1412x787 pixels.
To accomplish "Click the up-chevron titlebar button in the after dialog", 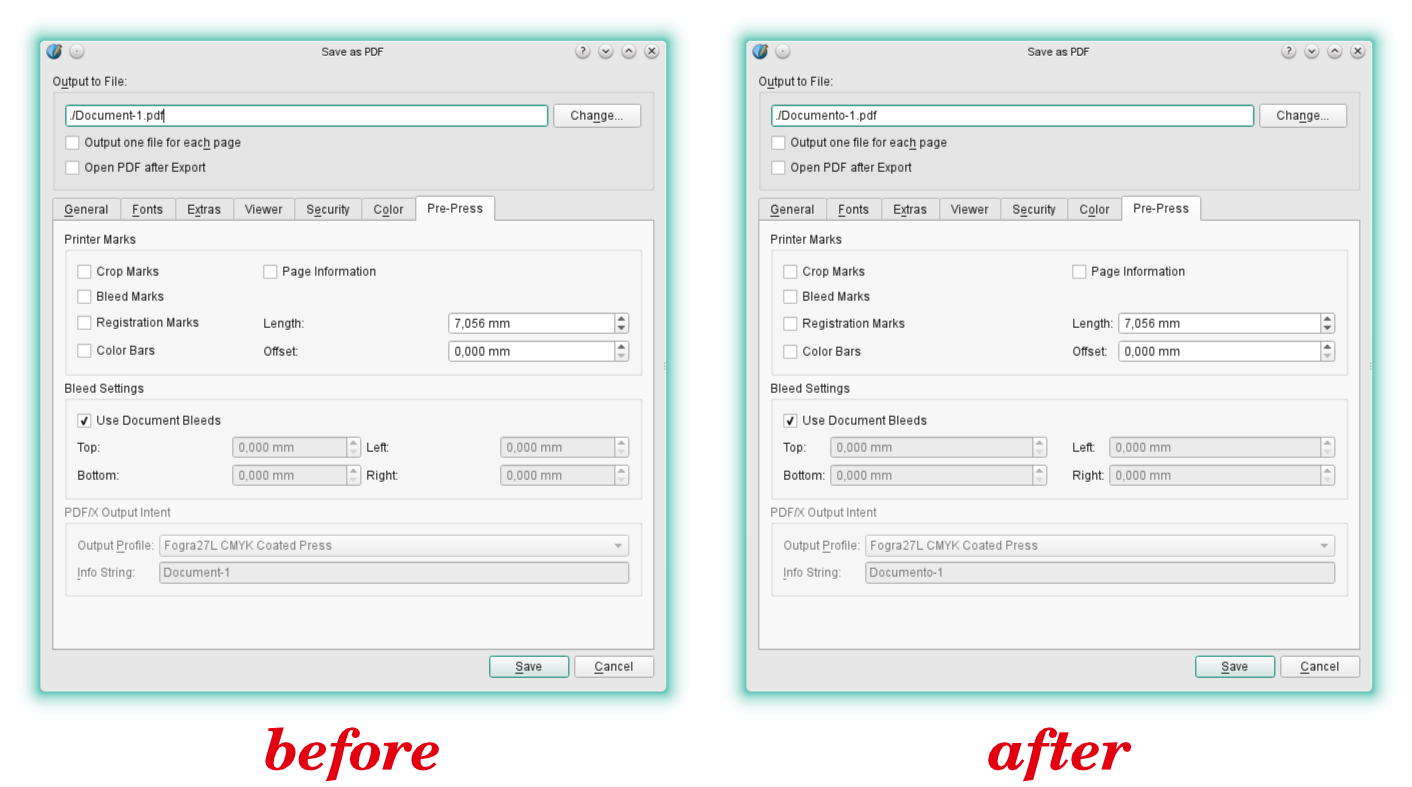I will click(1335, 52).
